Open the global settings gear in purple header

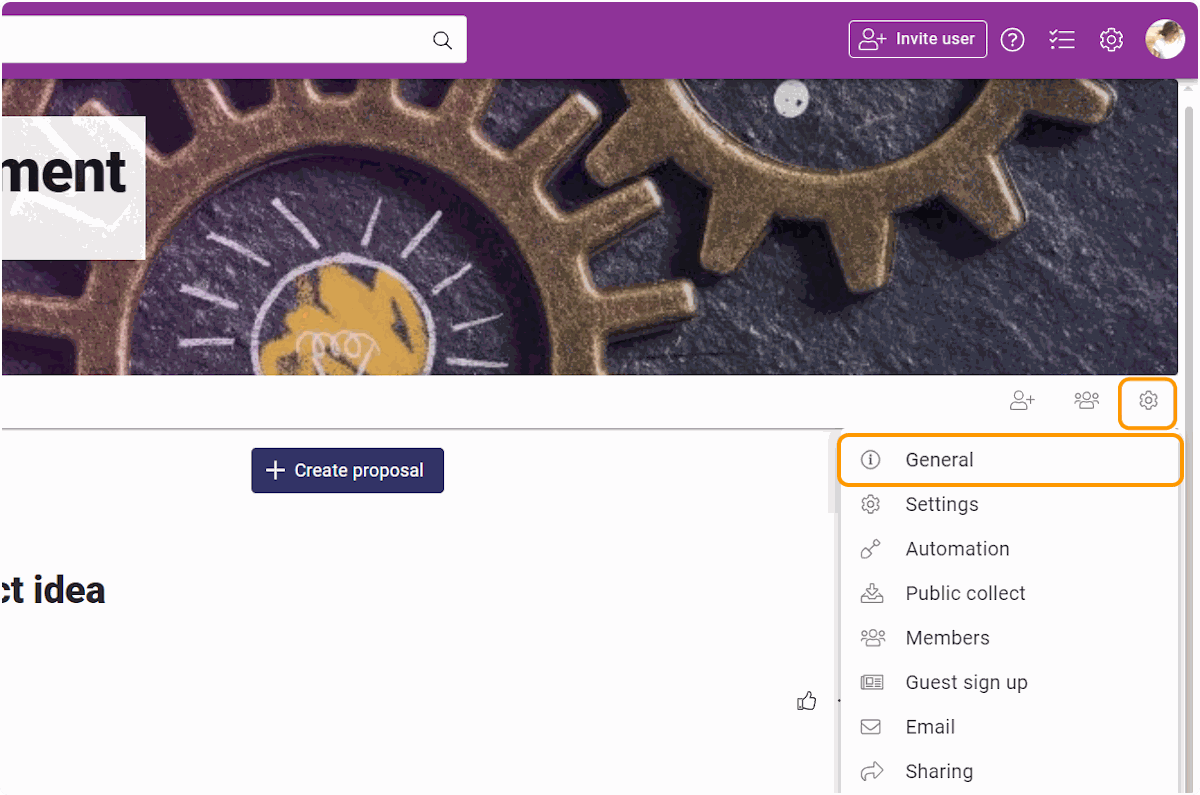(x=1111, y=40)
